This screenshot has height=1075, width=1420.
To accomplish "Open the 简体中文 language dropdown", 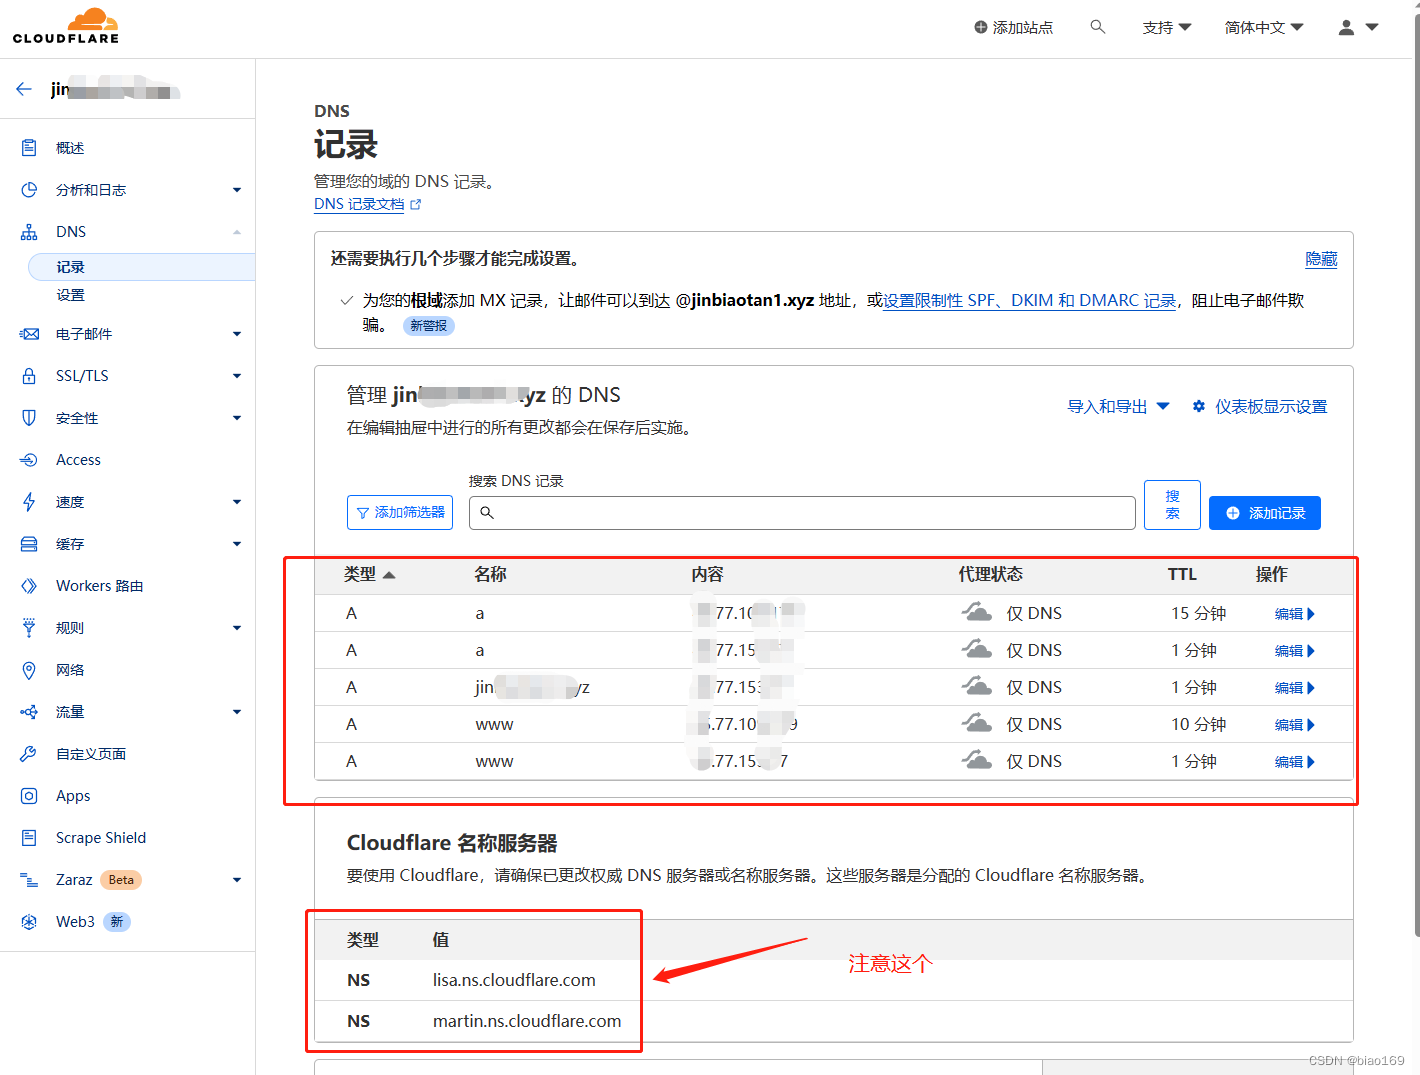I will pyautogui.click(x=1264, y=28).
